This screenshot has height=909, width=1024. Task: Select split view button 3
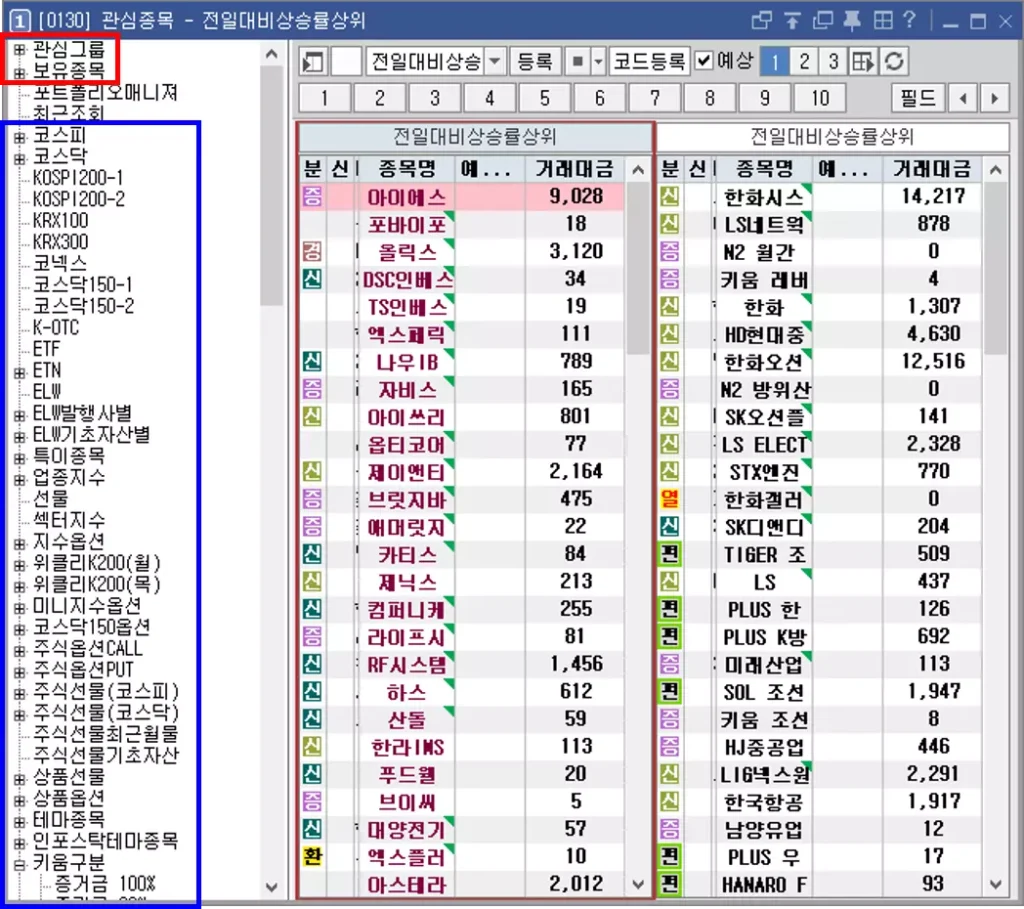click(x=833, y=61)
